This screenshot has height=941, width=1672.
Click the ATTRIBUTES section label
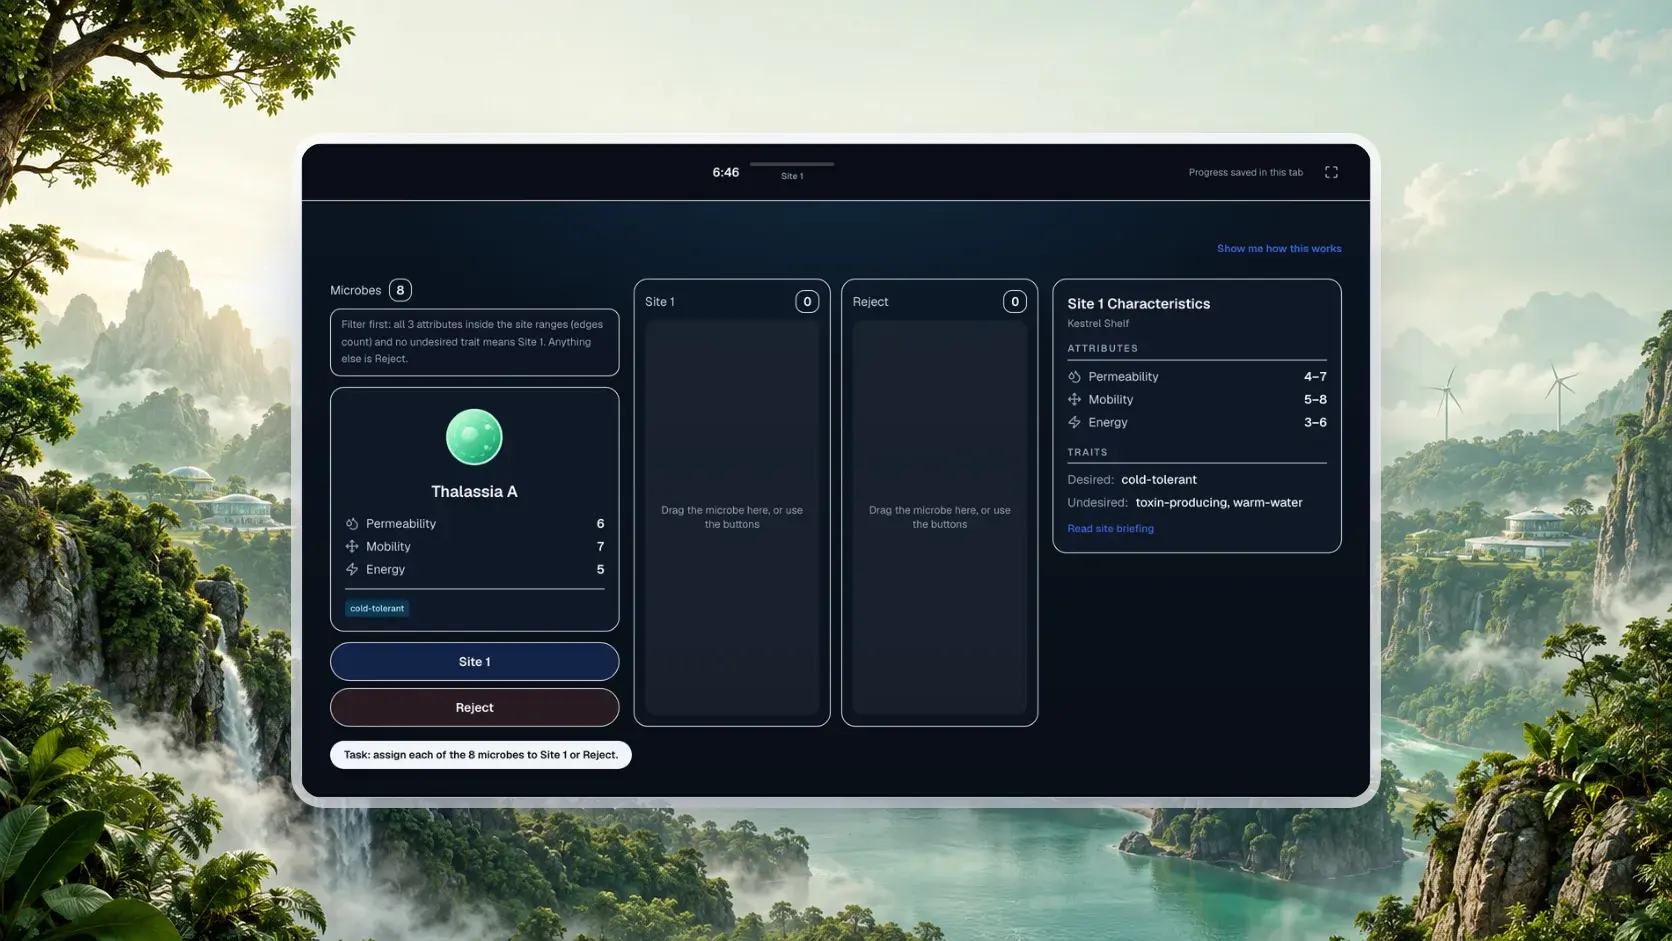coord(1102,348)
